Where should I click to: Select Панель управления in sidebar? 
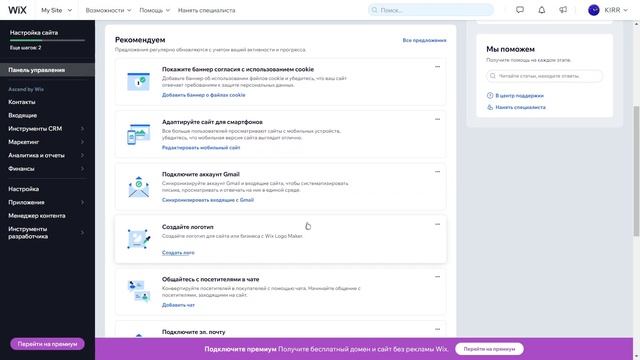tap(47, 70)
